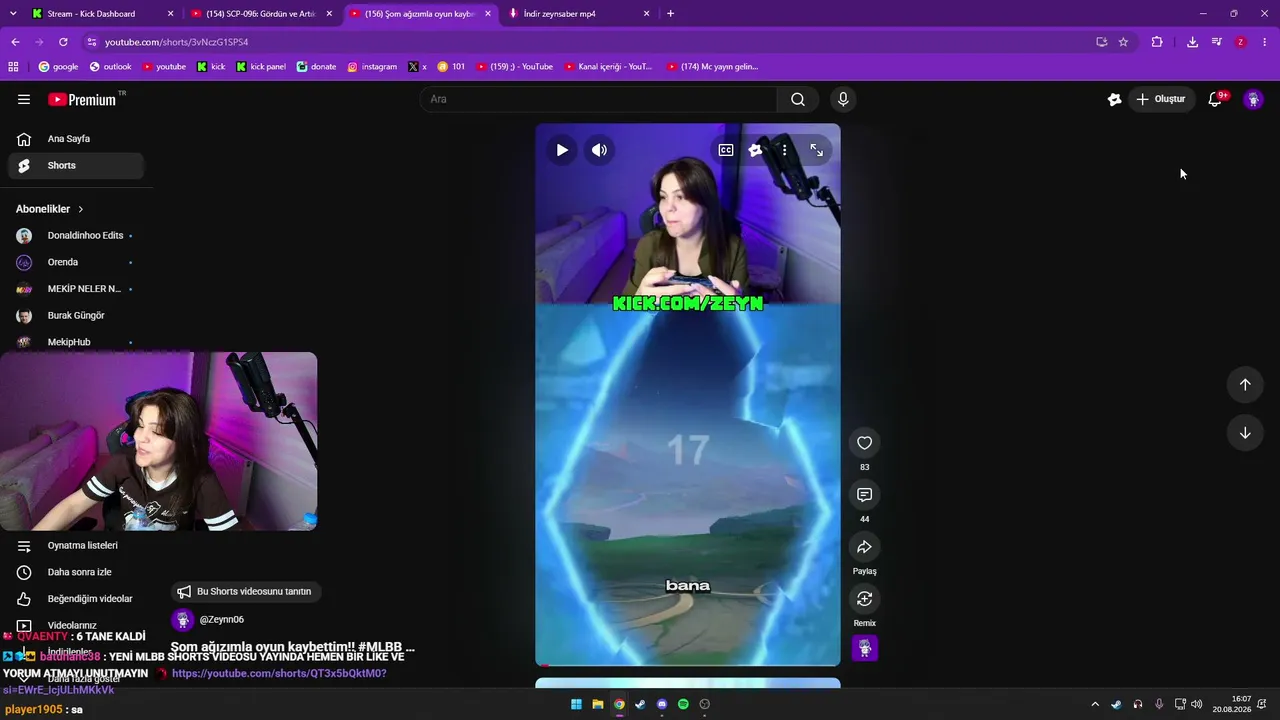1280x720 pixels.
Task: Go to the previous Short with up arrow
Action: [1245, 385]
